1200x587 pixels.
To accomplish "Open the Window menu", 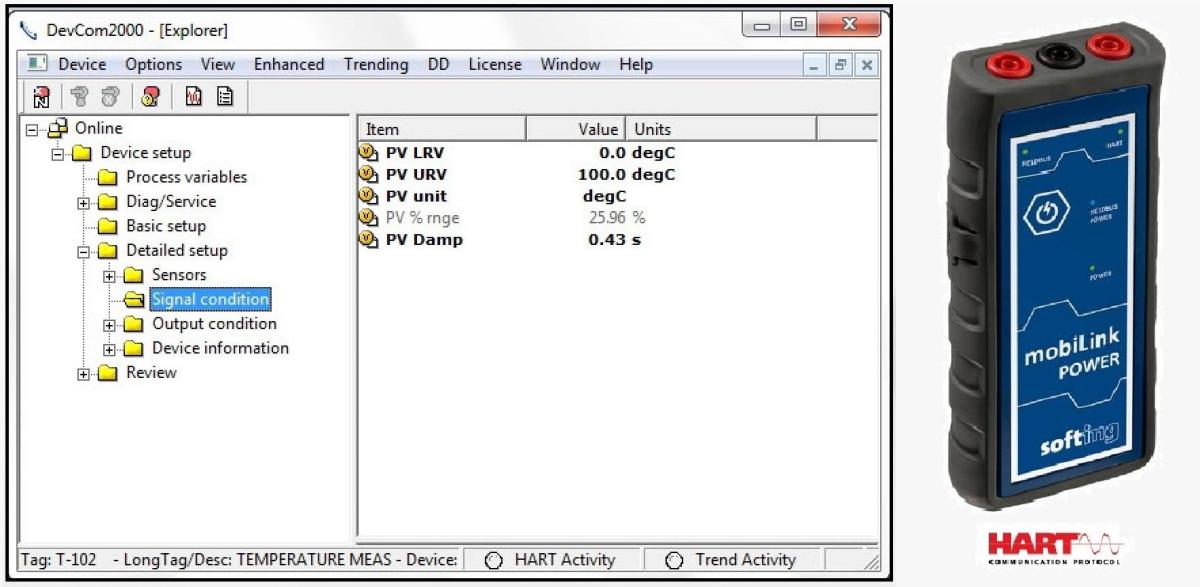I will (570, 64).
